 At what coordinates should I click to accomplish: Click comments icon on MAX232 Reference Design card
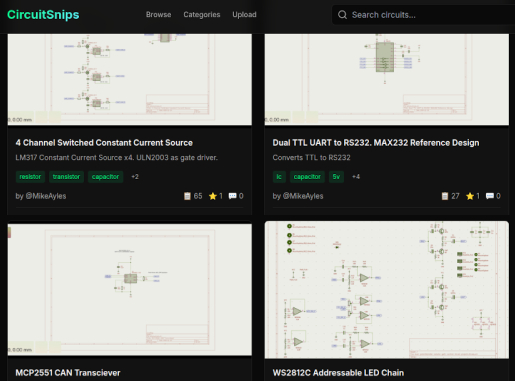[x=490, y=196]
